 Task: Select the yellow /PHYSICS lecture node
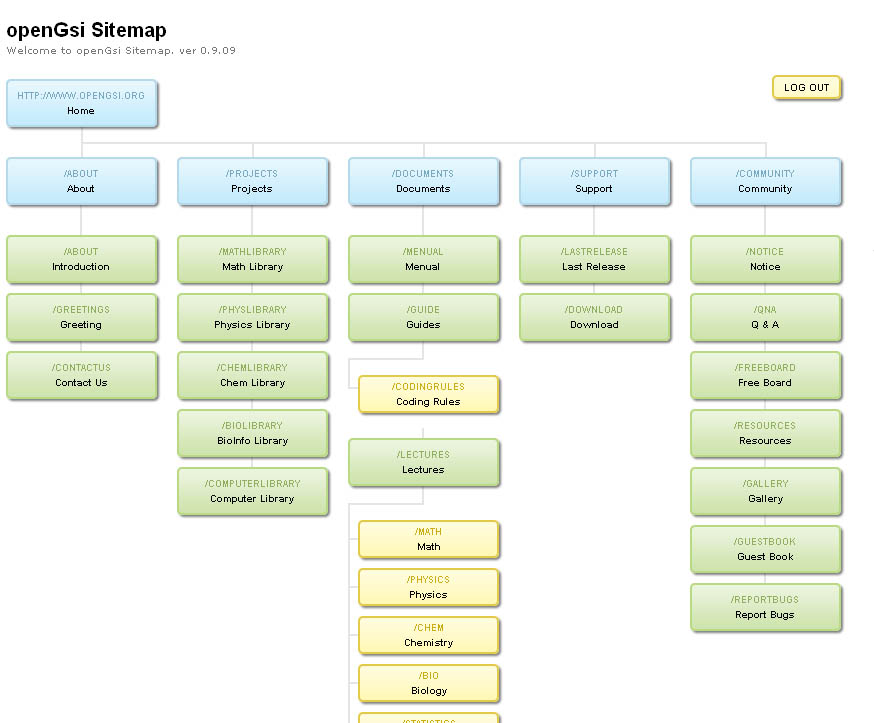pos(429,587)
